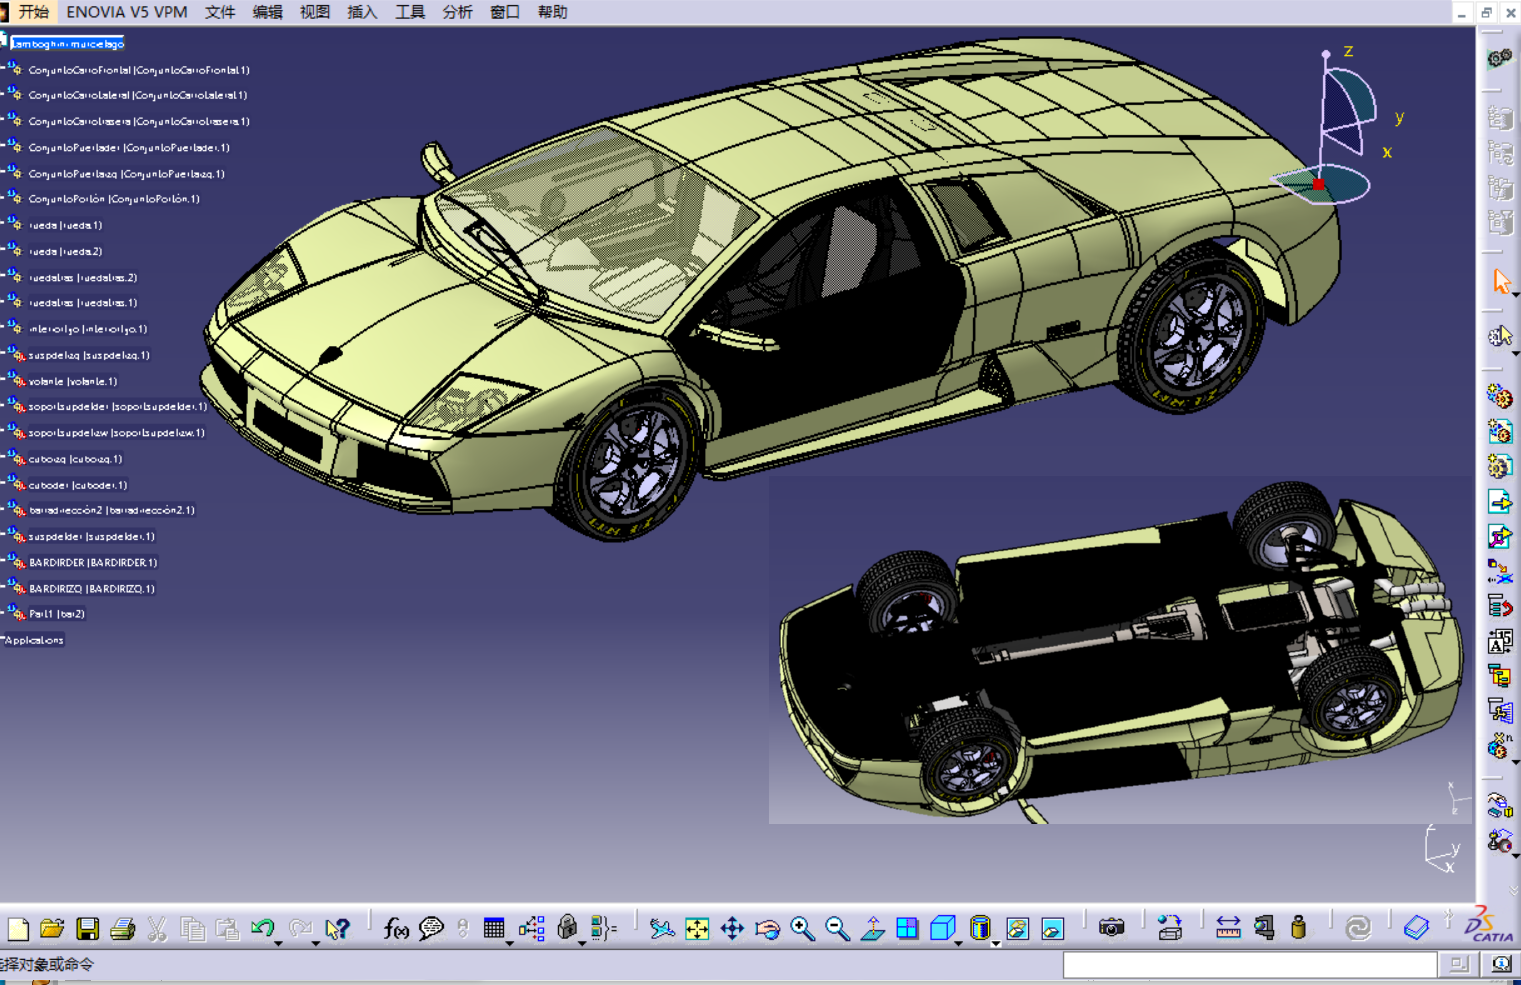Click the Zoom Out magnifier
Screen dimensions: 1521x985
point(837,929)
